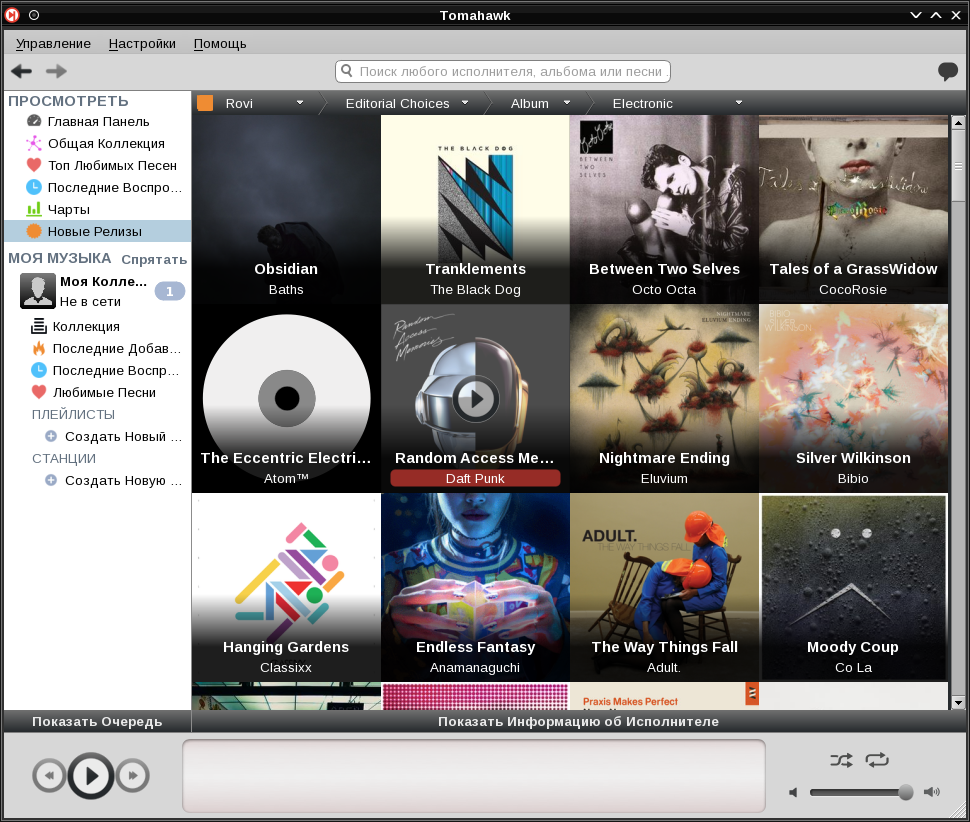Open the Silver Wilkinson album by Bibio

pos(853,398)
